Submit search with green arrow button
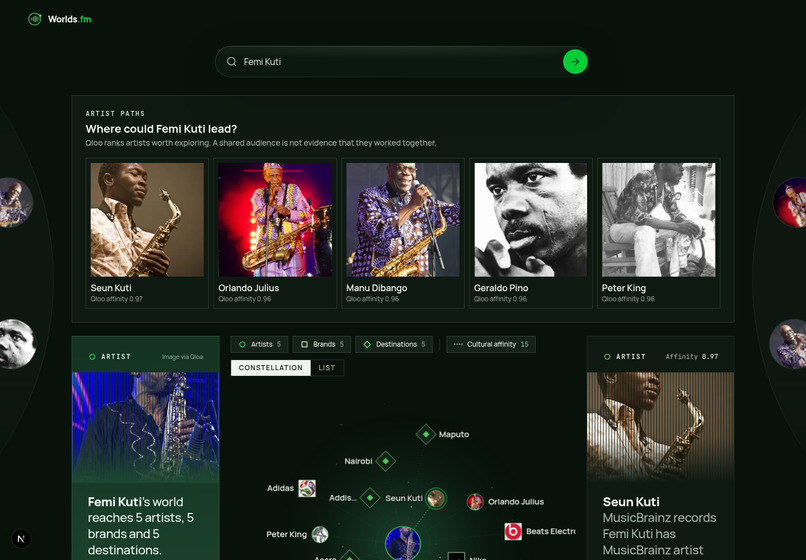Viewport: 806px width, 560px height. click(x=575, y=62)
